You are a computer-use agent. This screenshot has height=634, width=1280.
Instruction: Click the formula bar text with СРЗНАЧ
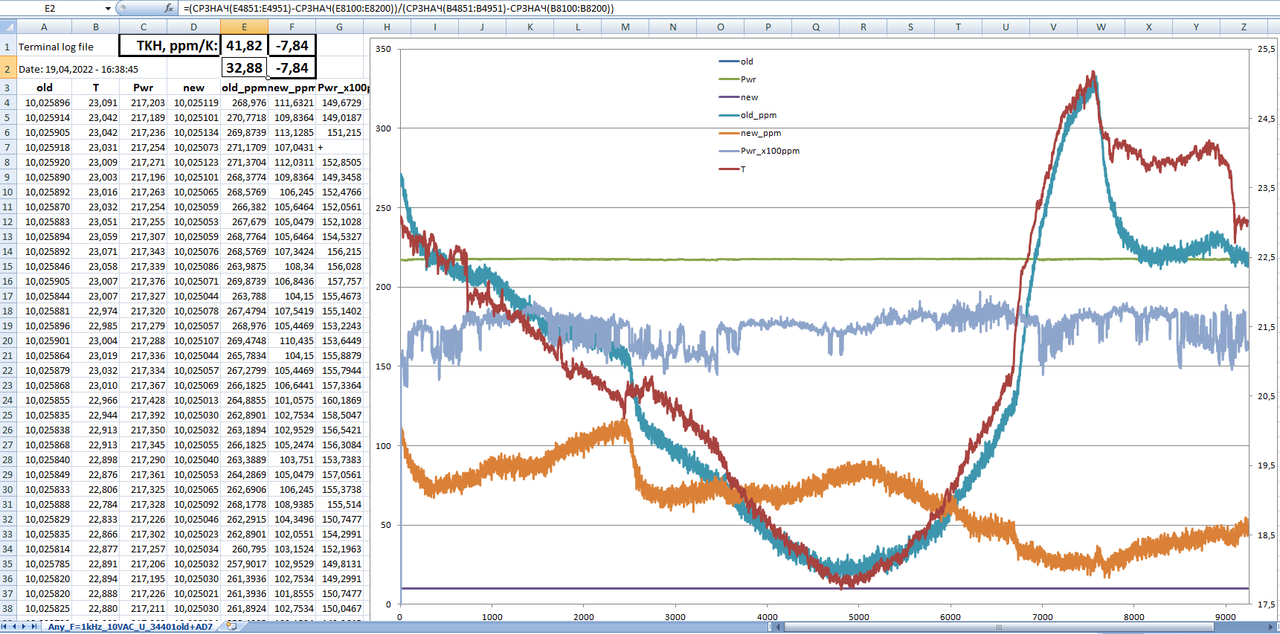point(400,8)
